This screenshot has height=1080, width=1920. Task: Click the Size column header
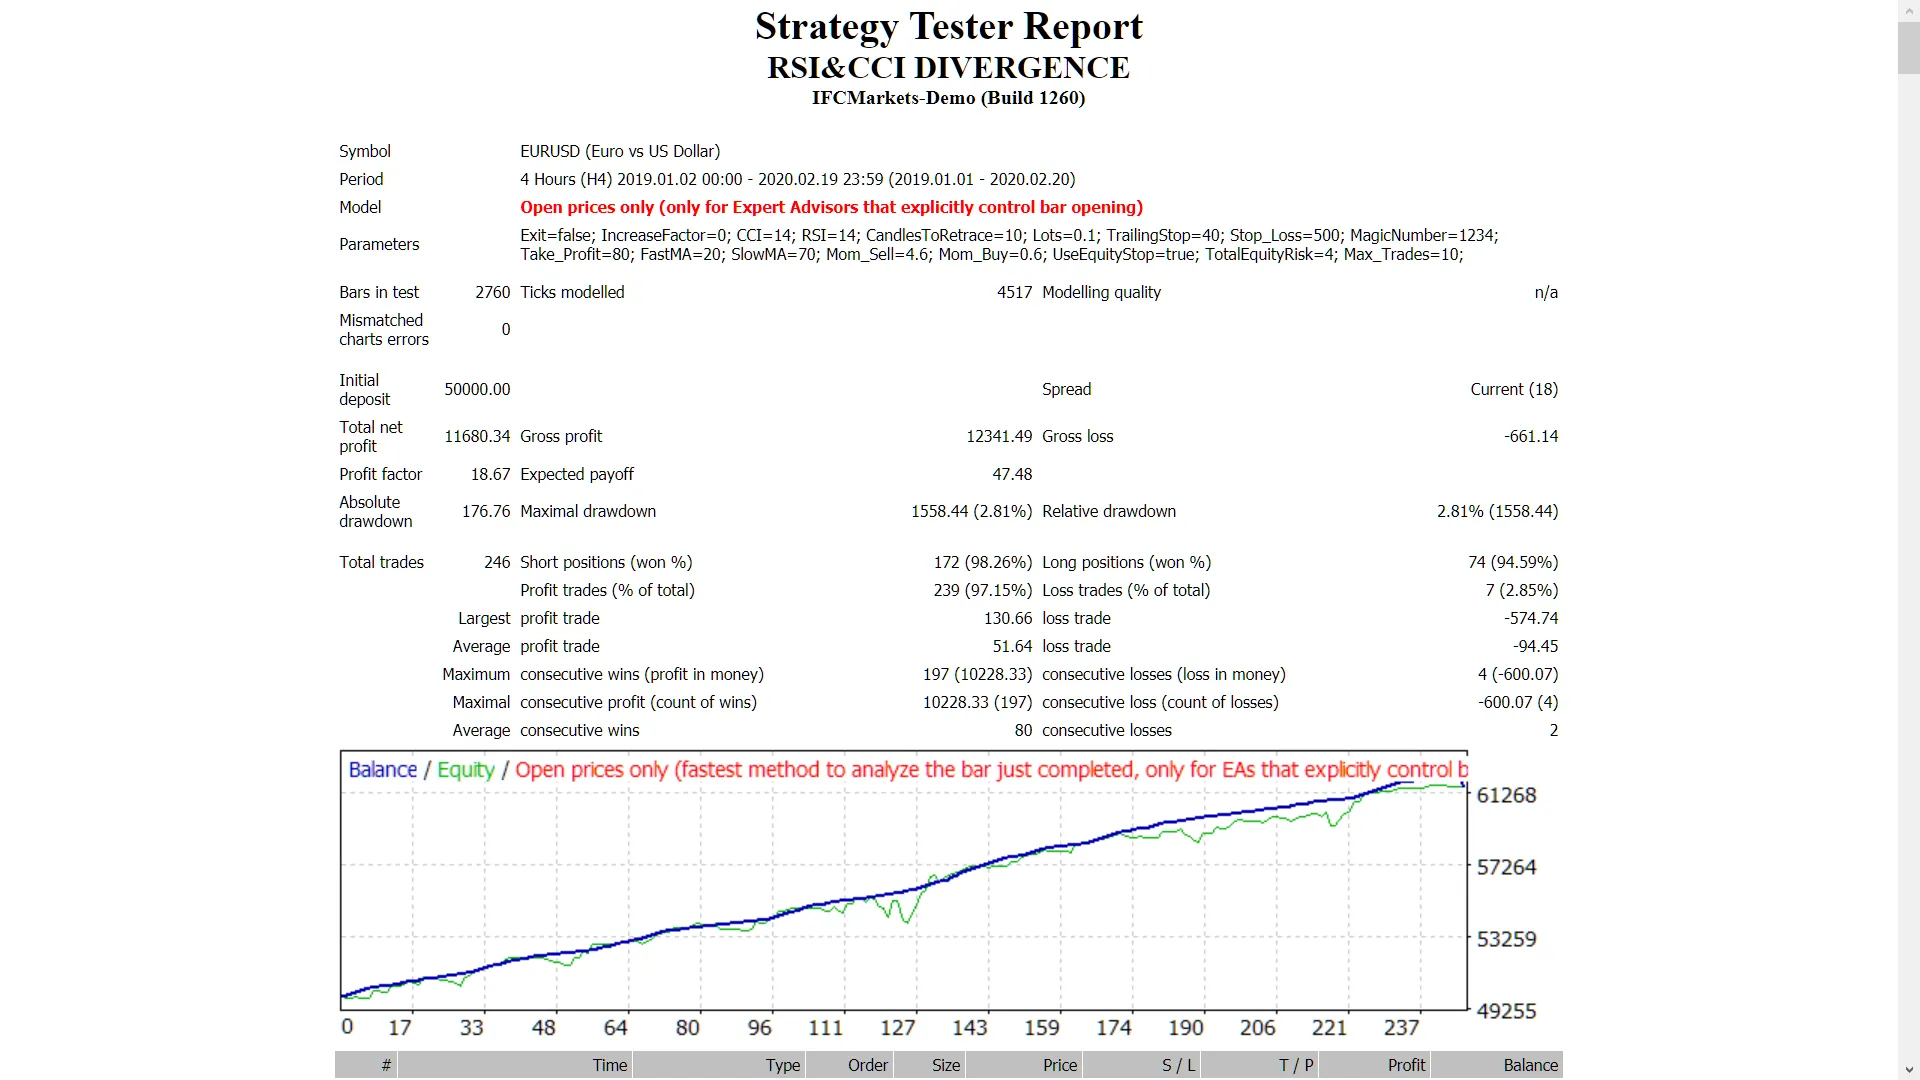(945, 1065)
